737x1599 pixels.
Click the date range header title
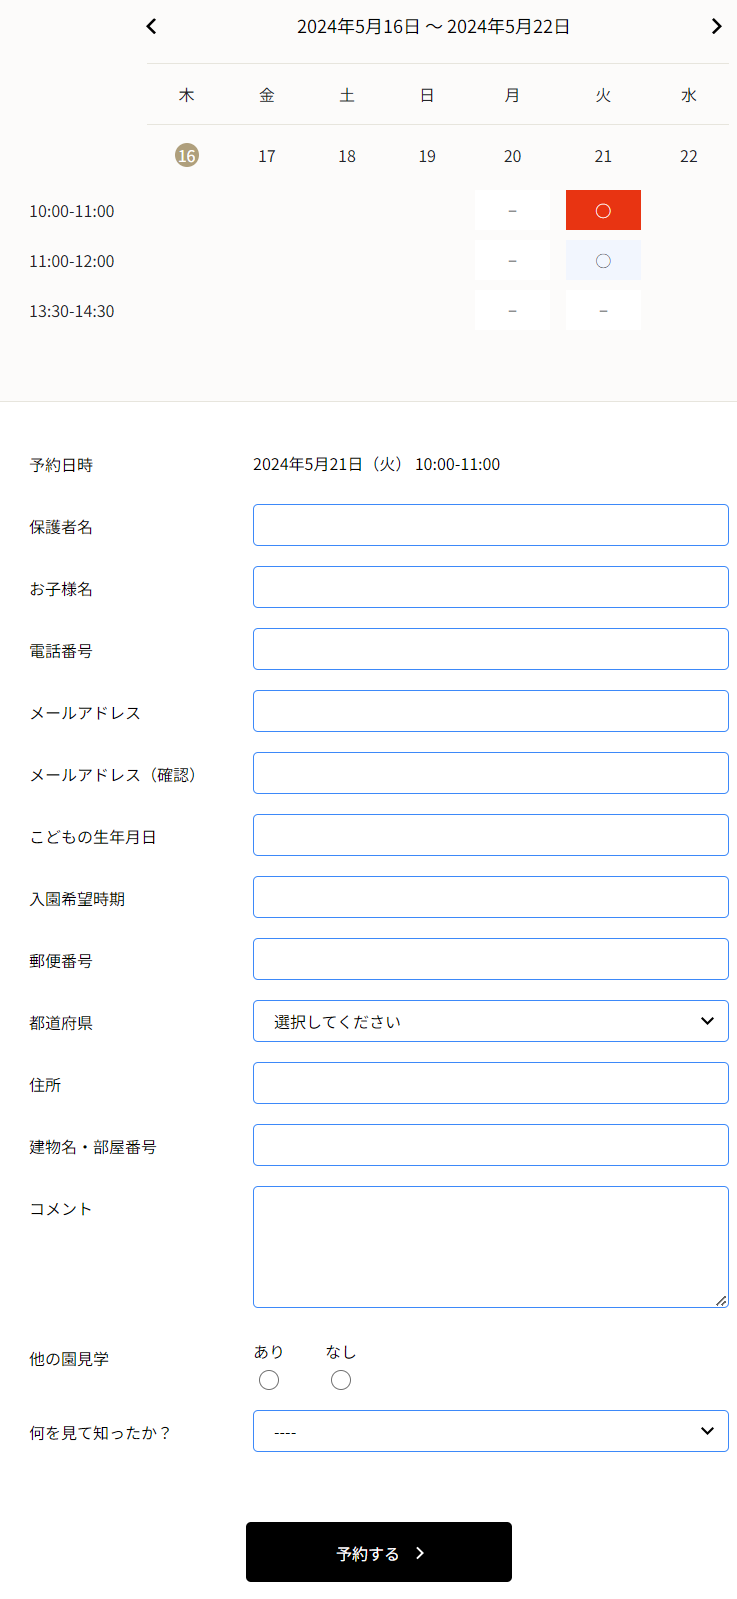pyautogui.click(x=434, y=26)
